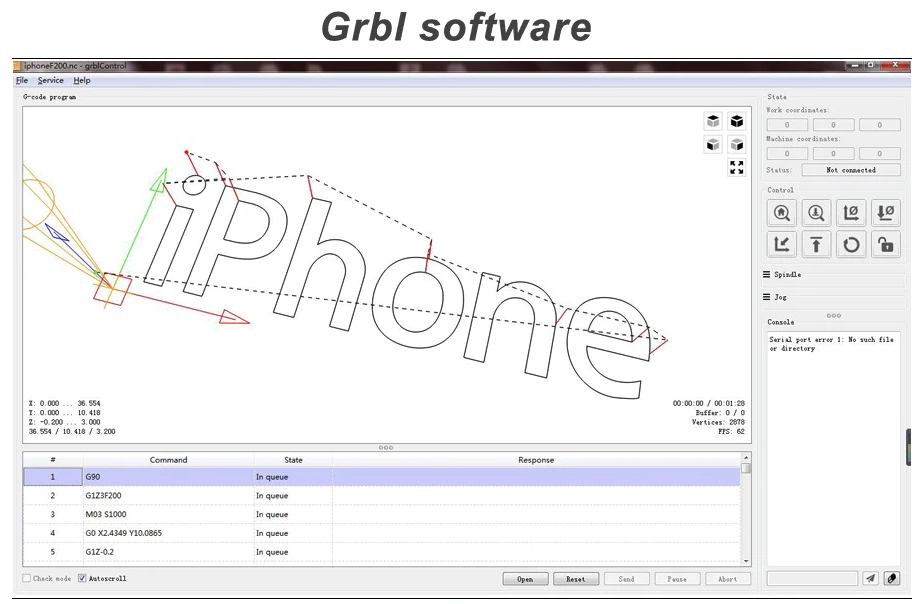Click row number 5 in the table

pyautogui.click(x=53, y=552)
